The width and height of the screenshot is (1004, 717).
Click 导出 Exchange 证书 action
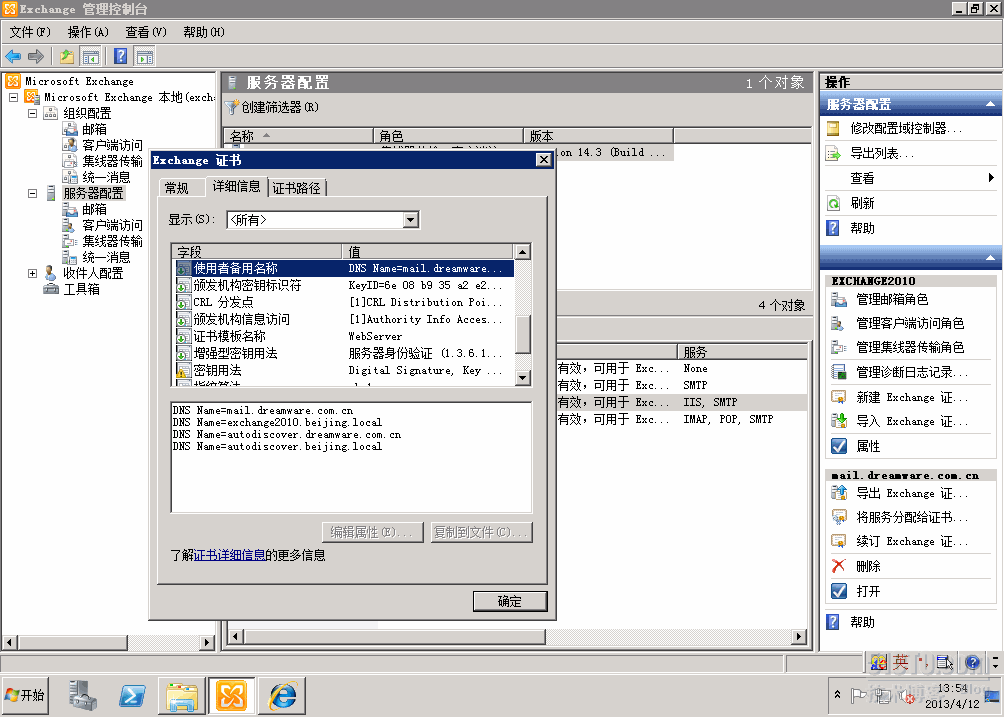click(912, 494)
